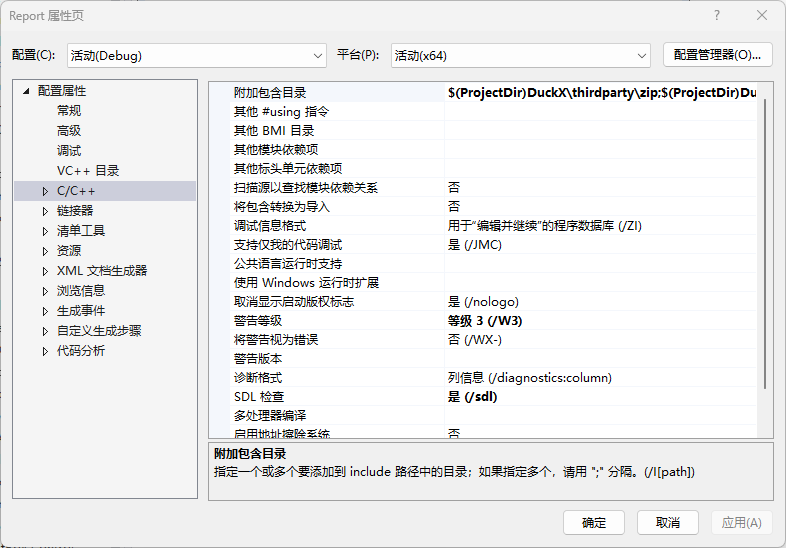Select the 资源 tree item label

[x=69, y=251]
